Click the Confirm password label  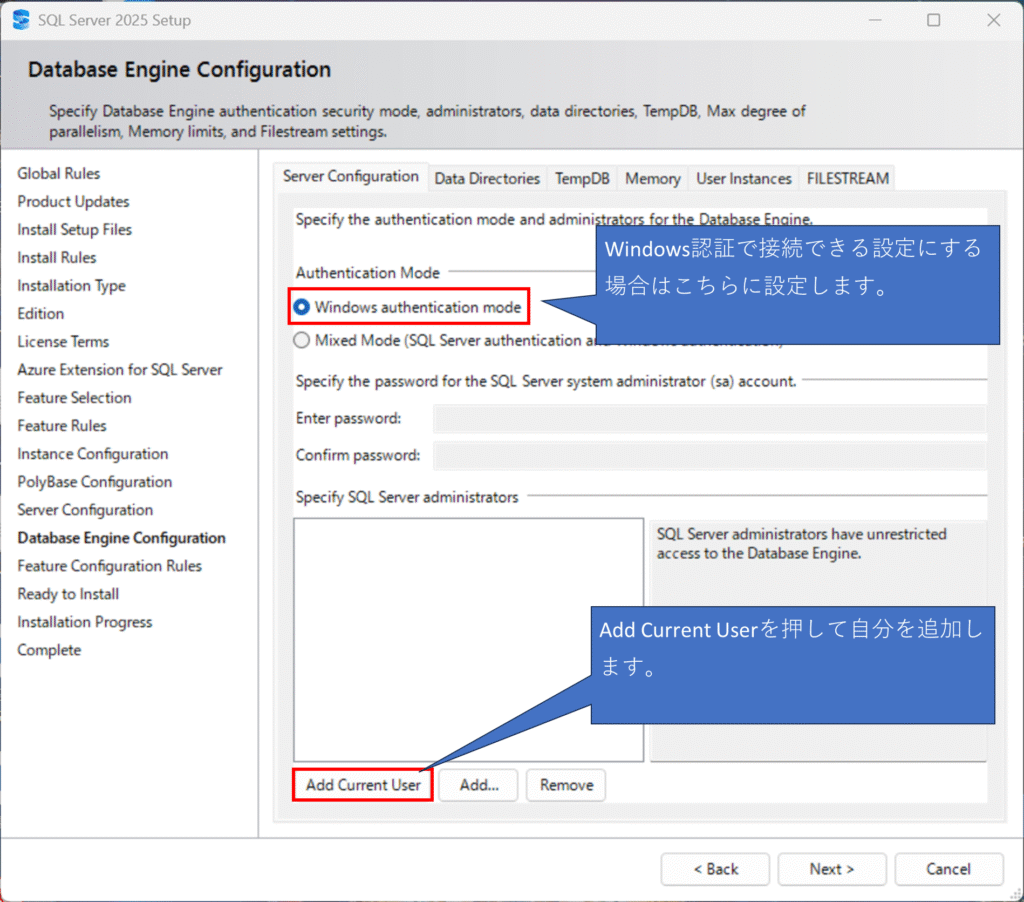tap(358, 455)
